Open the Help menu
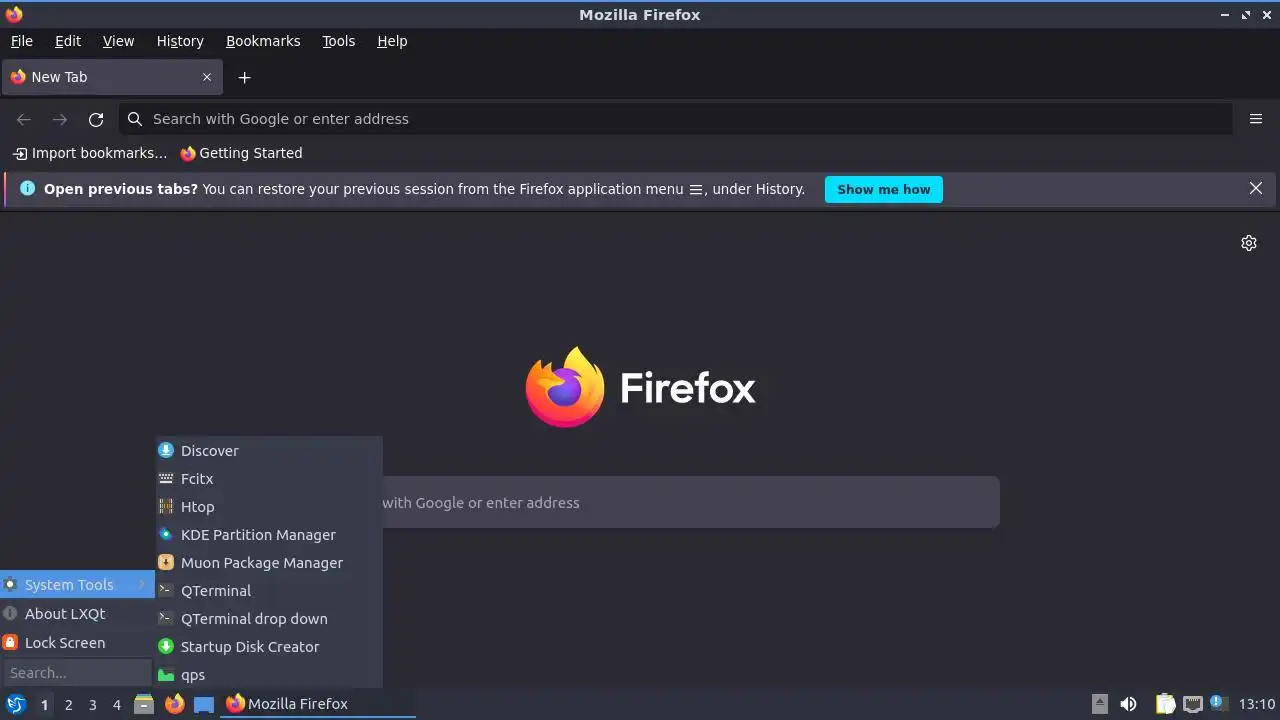The image size is (1280, 720). pyautogui.click(x=392, y=41)
